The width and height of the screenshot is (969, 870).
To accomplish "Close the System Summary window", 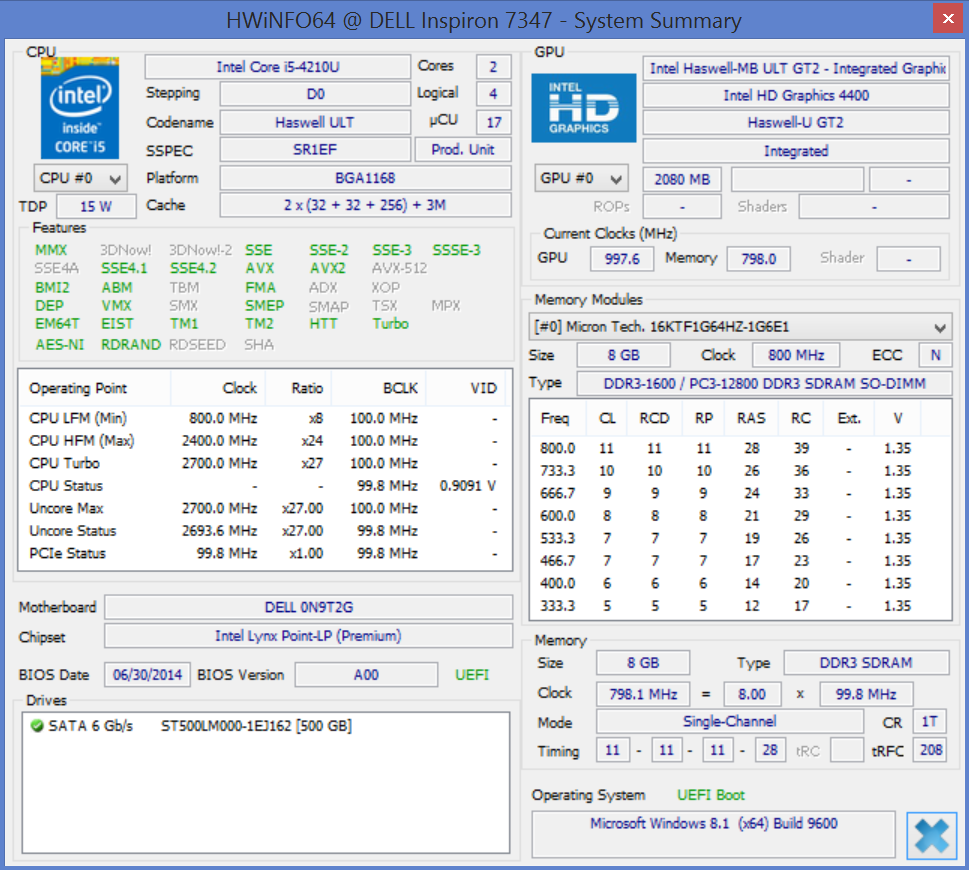I will [948, 19].
